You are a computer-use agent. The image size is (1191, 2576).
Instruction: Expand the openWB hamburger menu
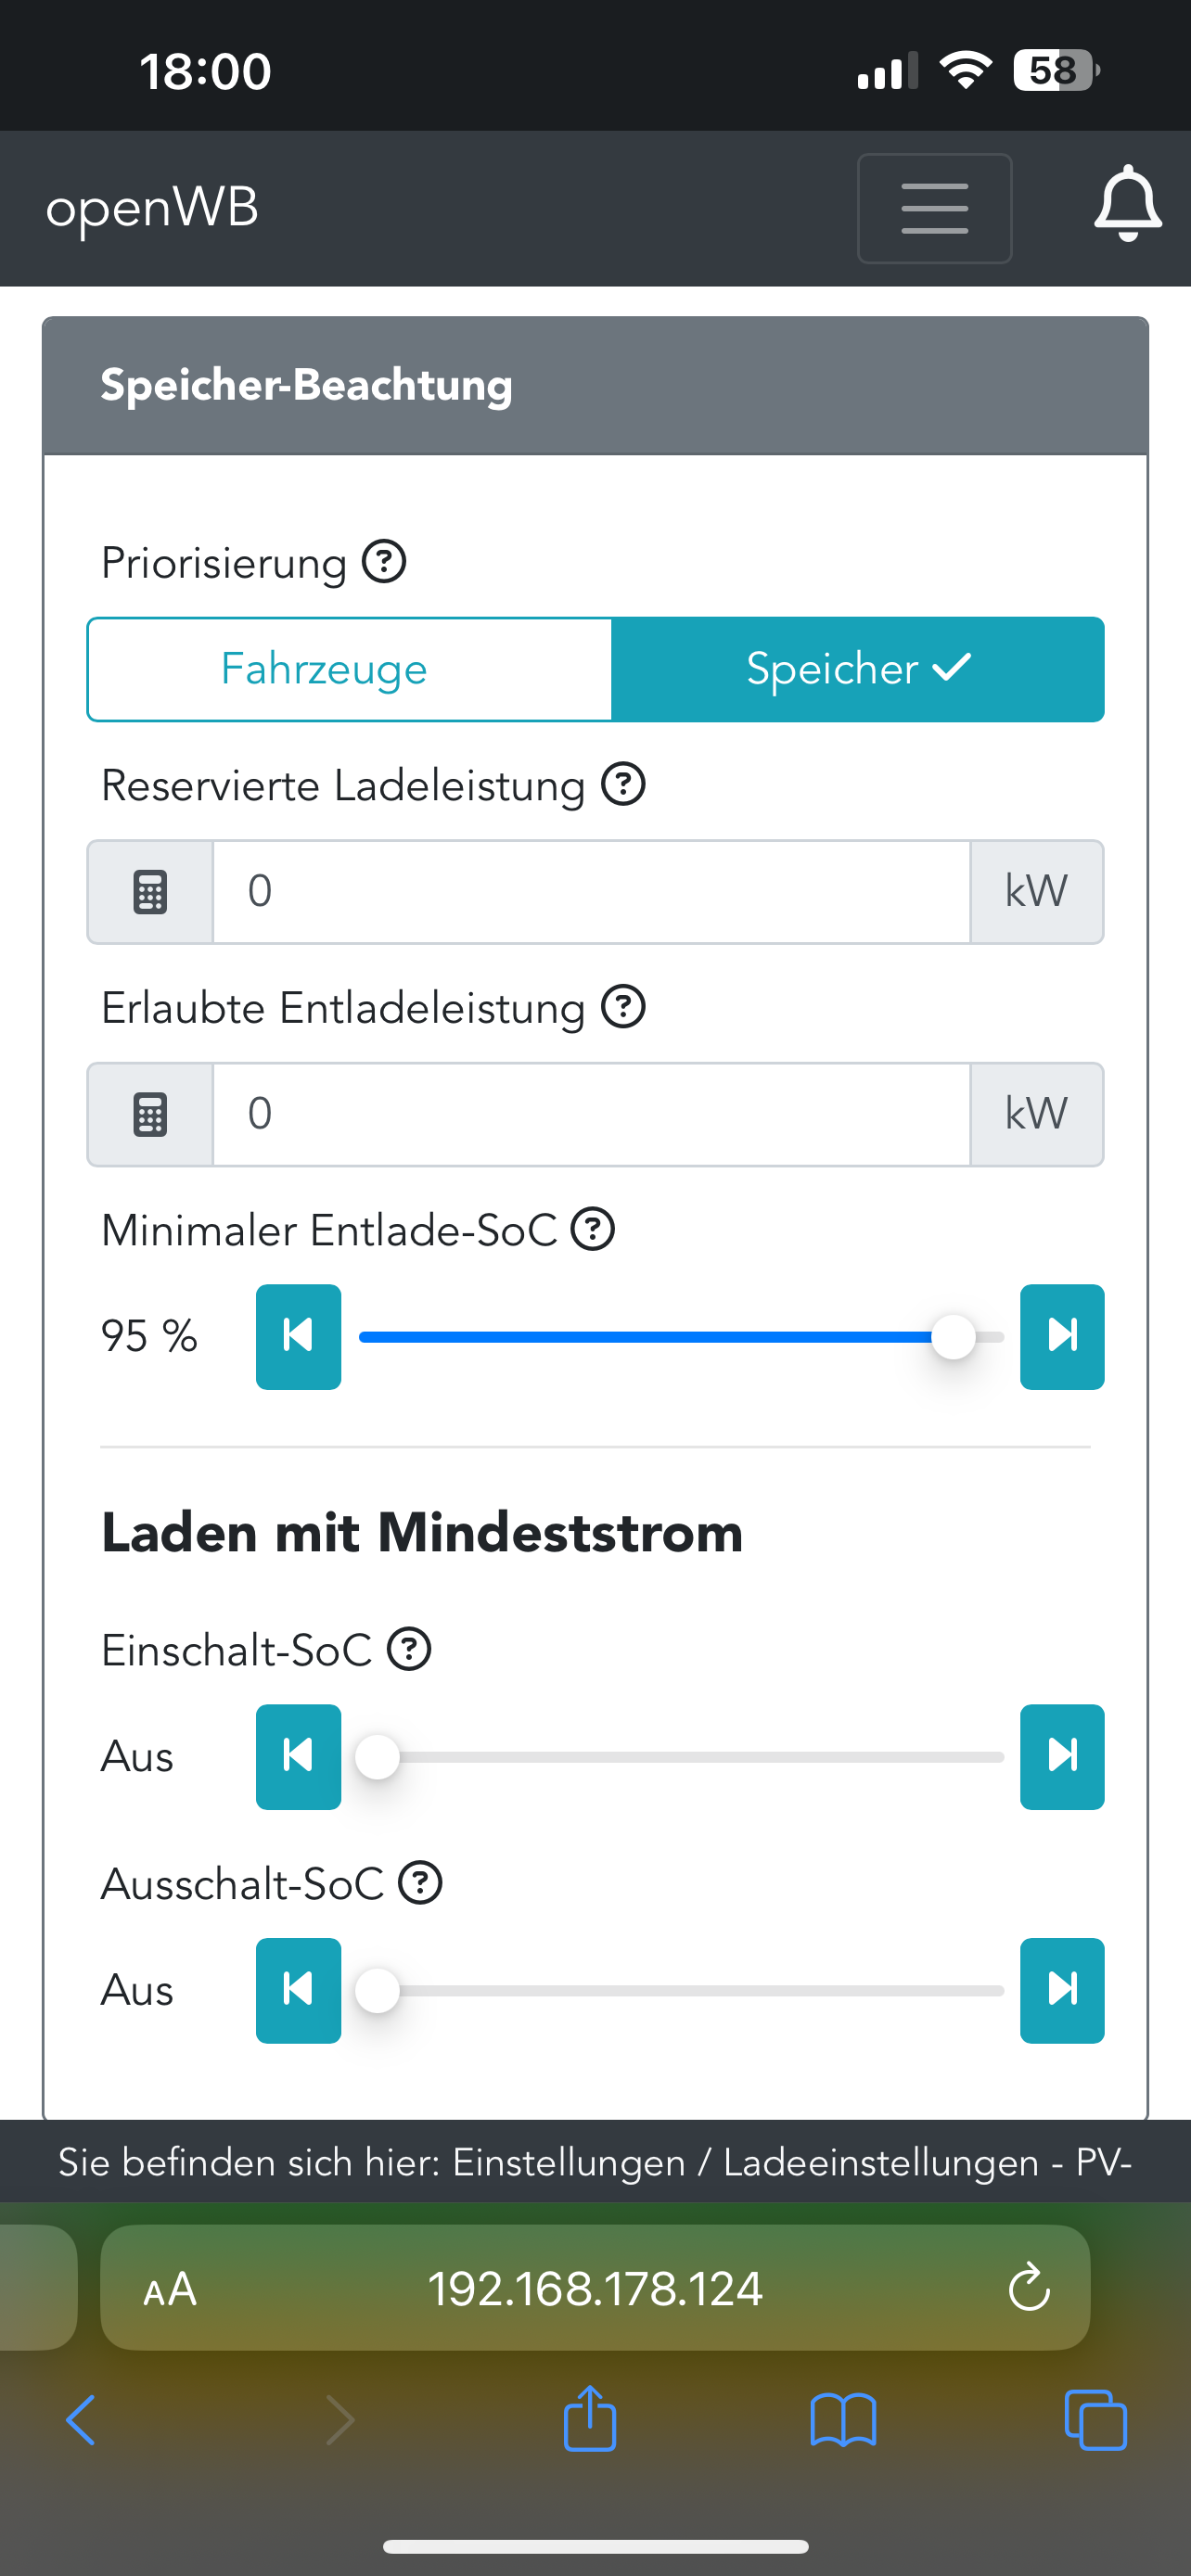(934, 208)
